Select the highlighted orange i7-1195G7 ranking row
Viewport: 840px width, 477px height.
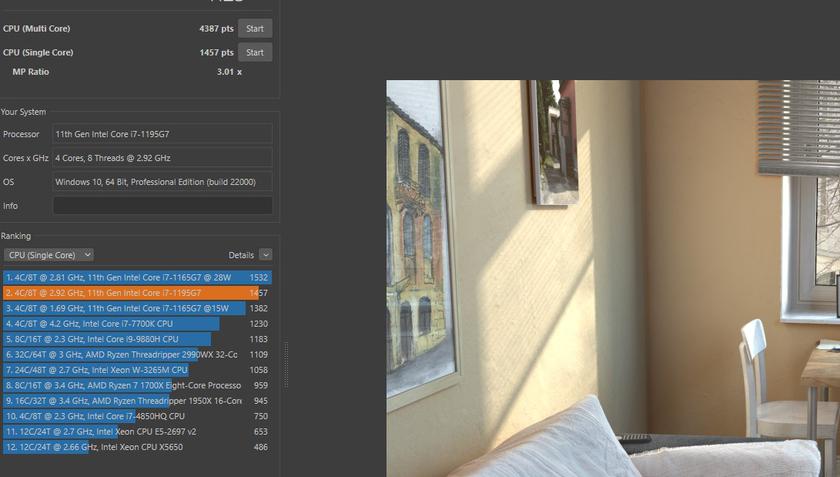(x=136, y=293)
